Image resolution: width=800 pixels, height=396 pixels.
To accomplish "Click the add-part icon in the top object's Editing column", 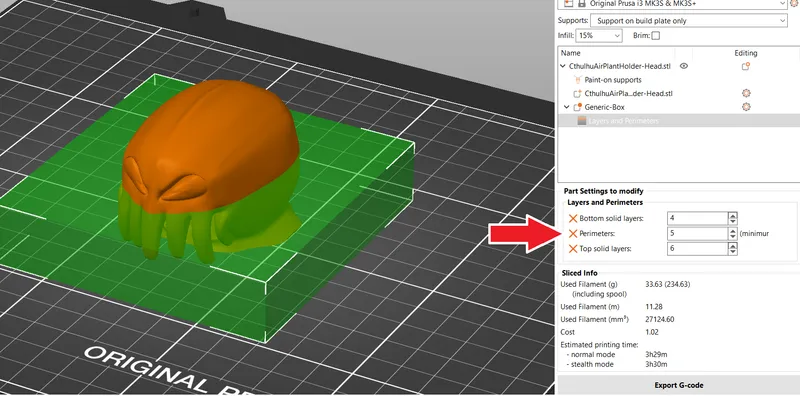I will 745,66.
